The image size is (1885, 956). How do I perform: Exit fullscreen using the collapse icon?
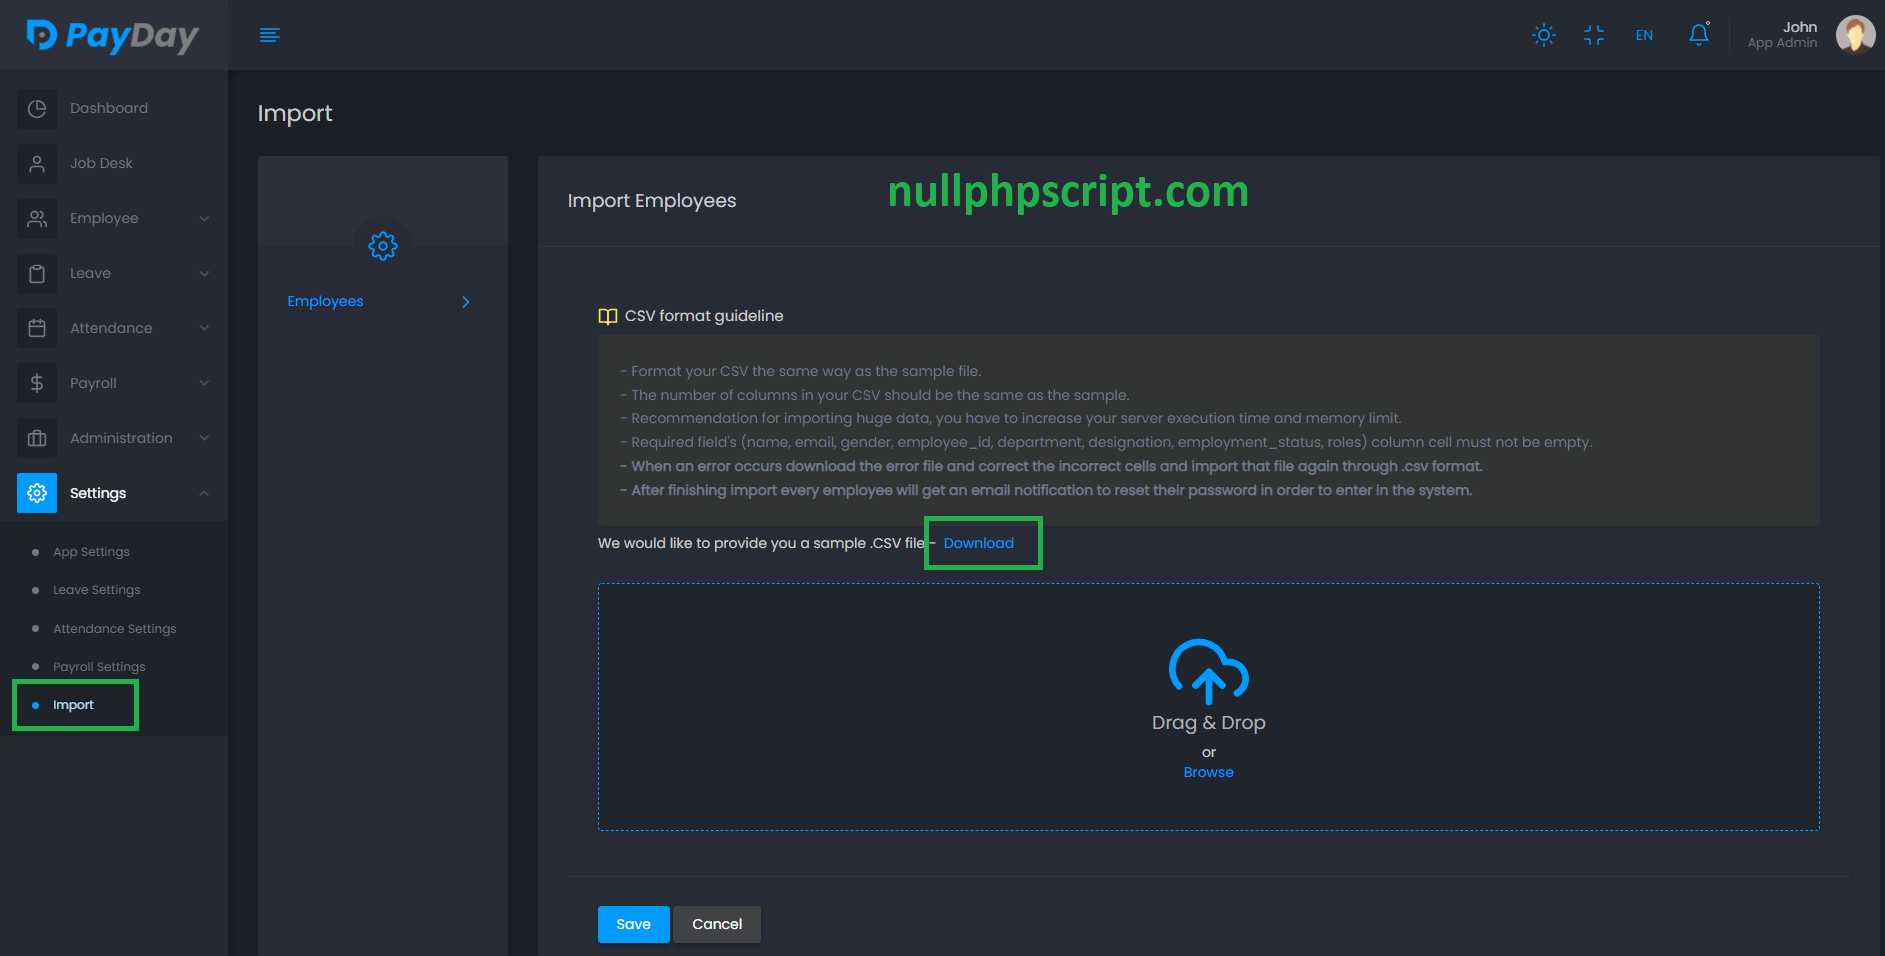tap(1593, 35)
